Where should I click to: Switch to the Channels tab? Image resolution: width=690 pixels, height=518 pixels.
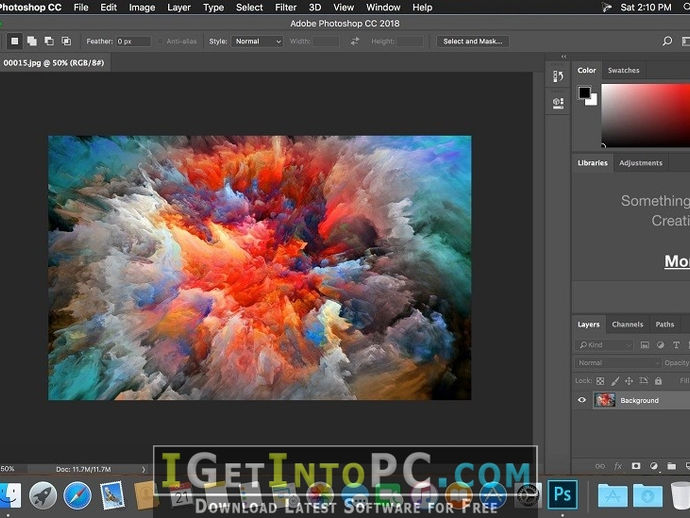point(628,324)
